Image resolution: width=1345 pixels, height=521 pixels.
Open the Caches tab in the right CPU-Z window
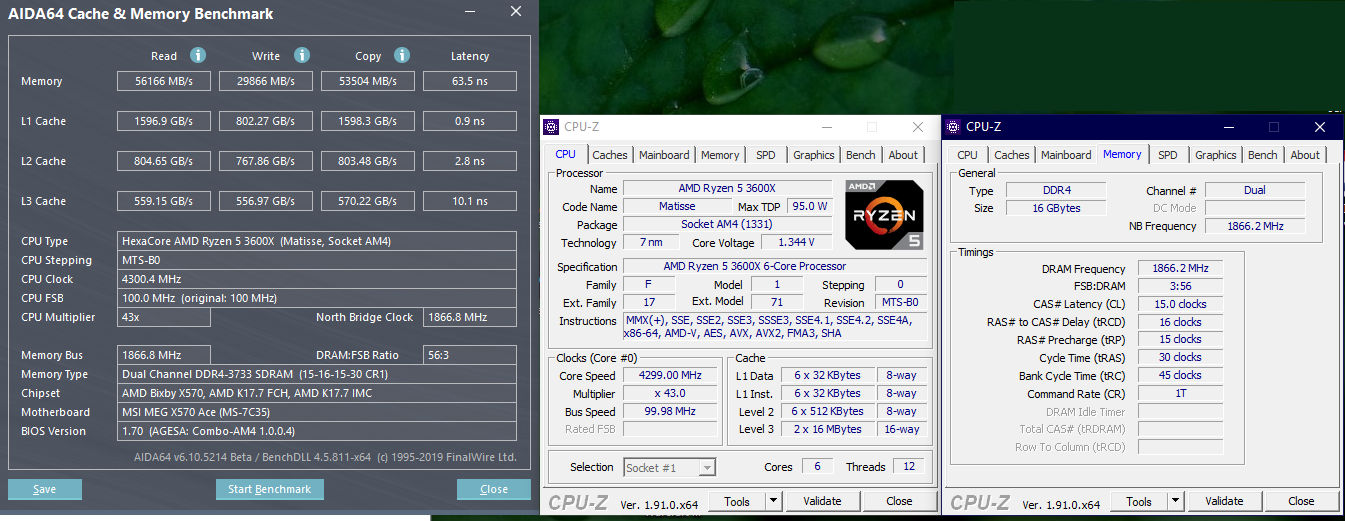pyautogui.click(x=1012, y=155)
